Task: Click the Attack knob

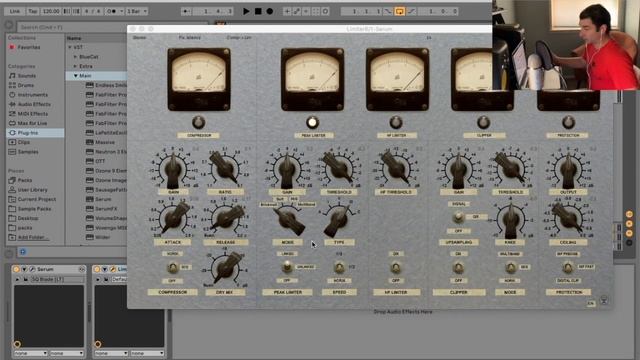Action: [x=174, y=218]
